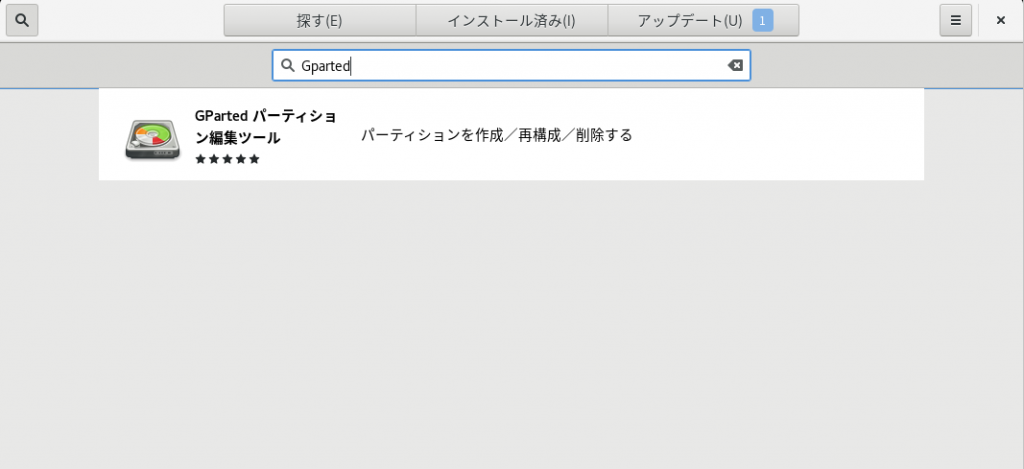
Task: Click the middle star of GParted rating
Action: coord(227,159)
